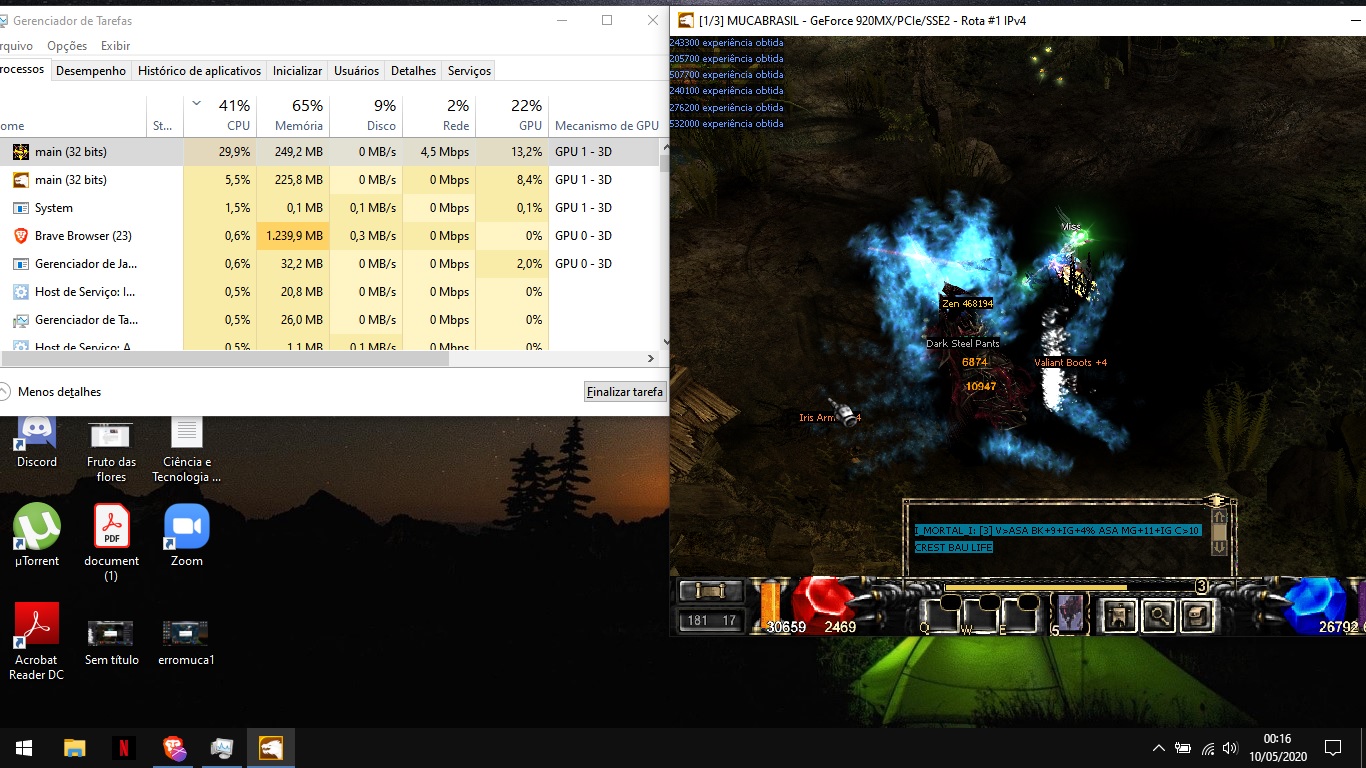Select the Brave Browser (23) process row
This screenshot has height=768, width=1366.
[83, 236]
